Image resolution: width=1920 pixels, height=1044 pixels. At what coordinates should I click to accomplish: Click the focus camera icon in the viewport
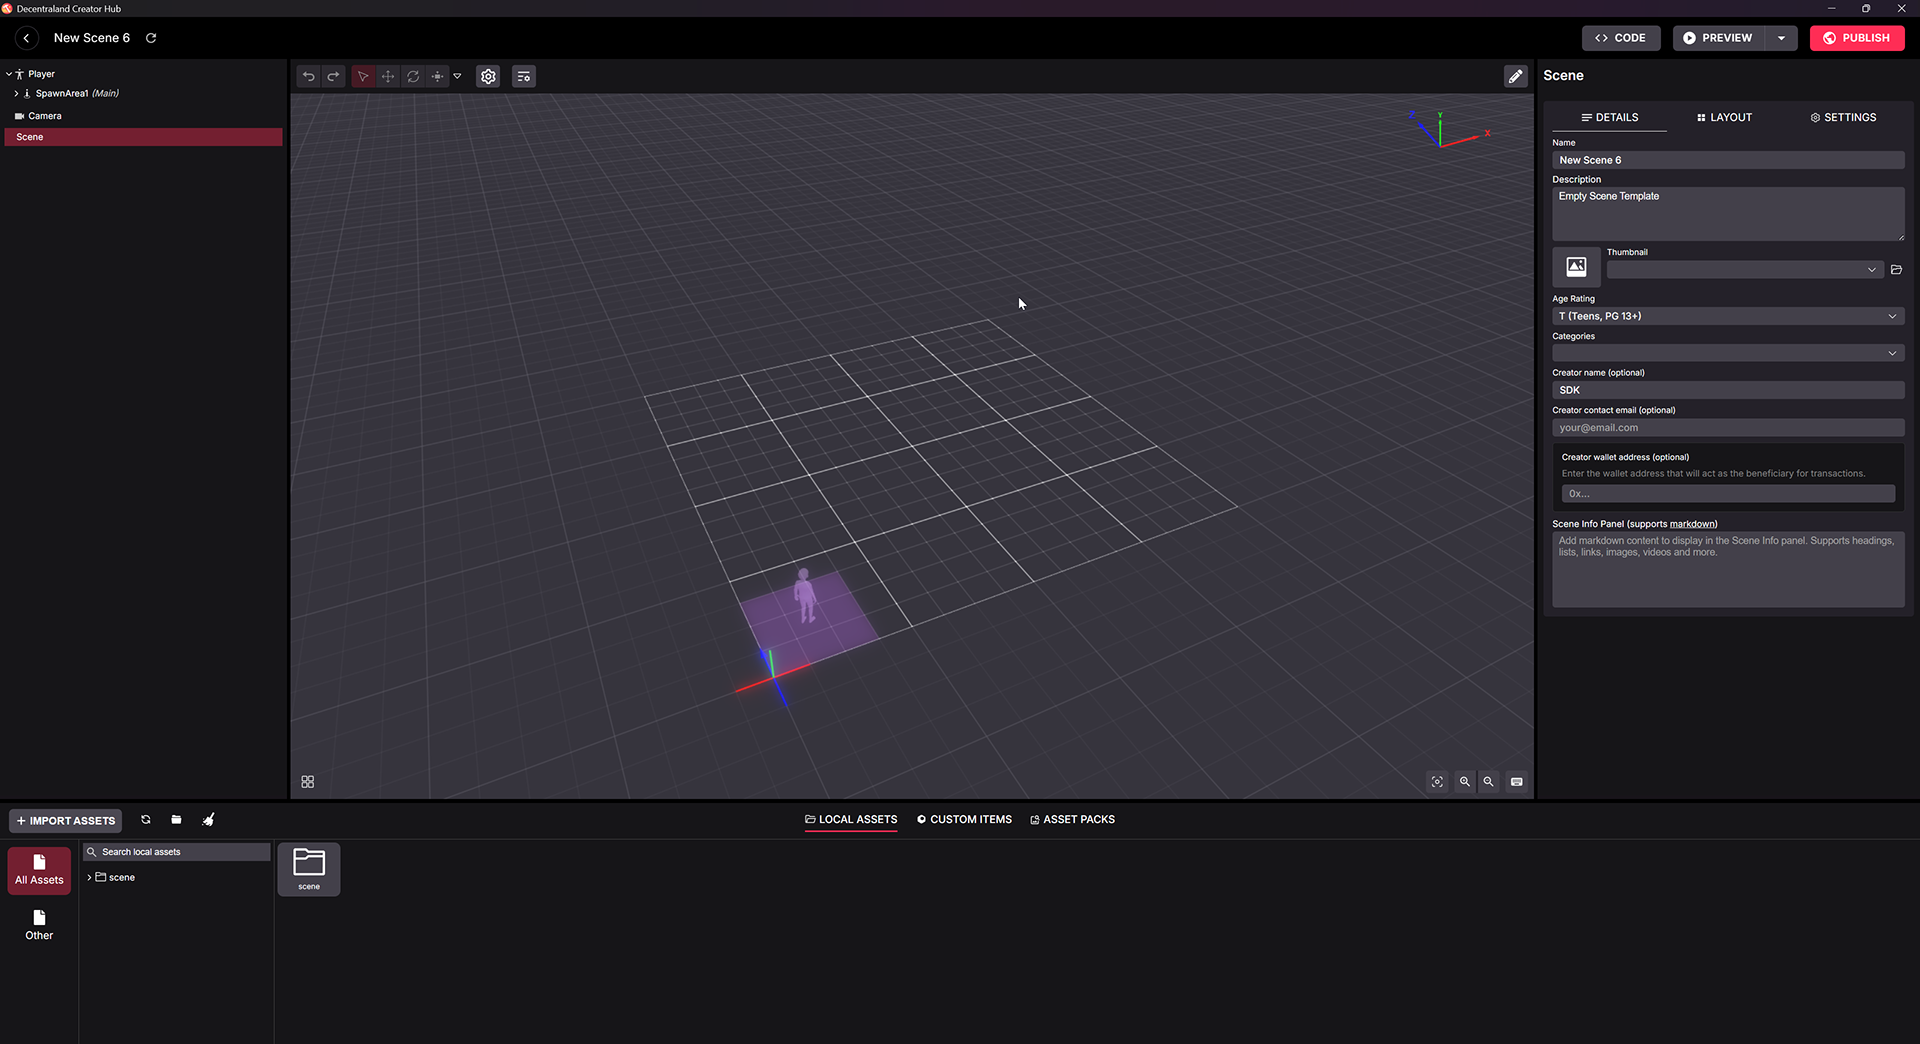1437,782
